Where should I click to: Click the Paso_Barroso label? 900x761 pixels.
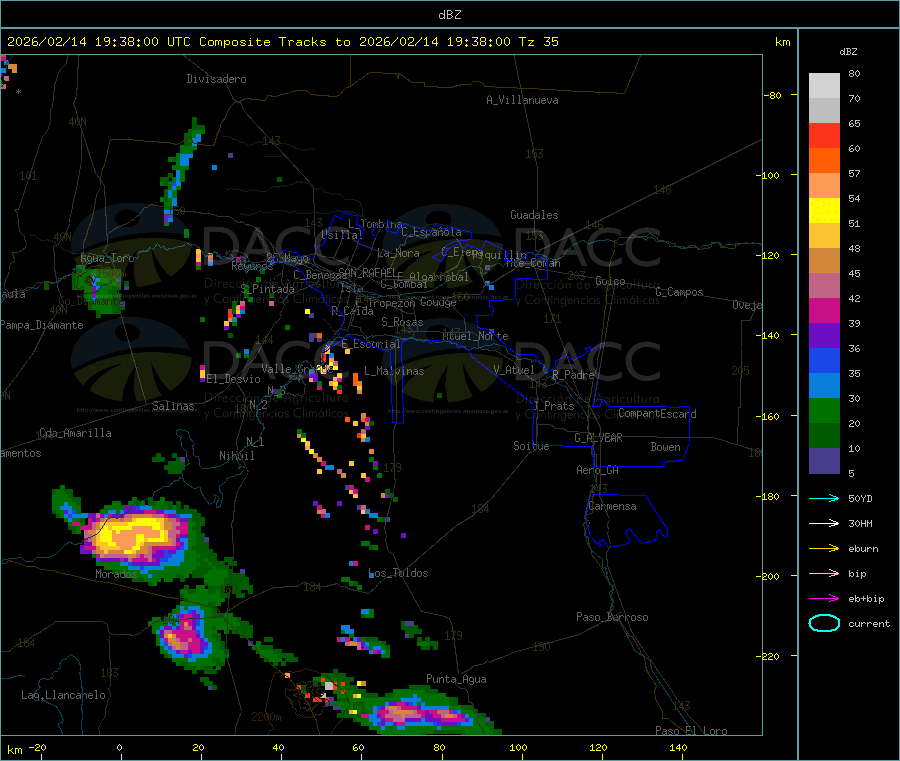[x=612, y=617]
